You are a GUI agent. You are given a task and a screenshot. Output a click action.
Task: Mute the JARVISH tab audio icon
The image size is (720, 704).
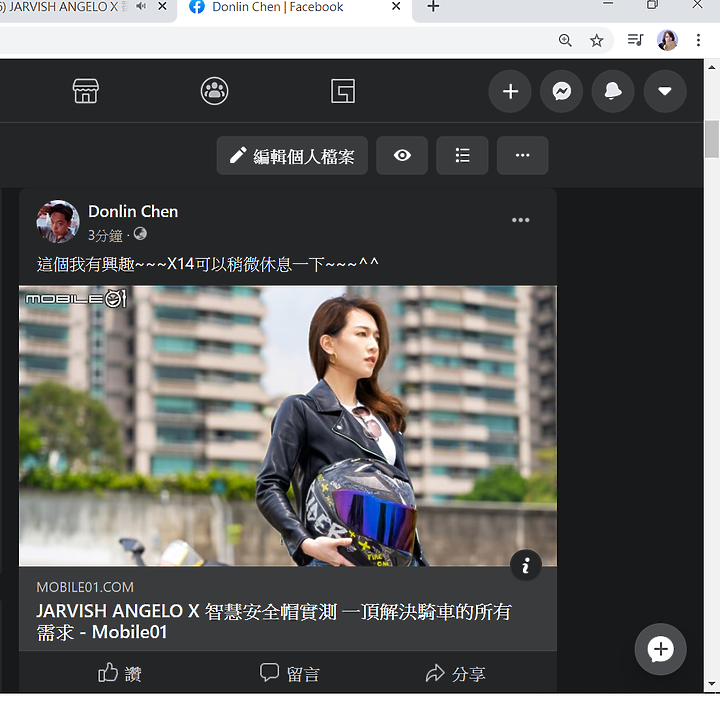[141, 6]
